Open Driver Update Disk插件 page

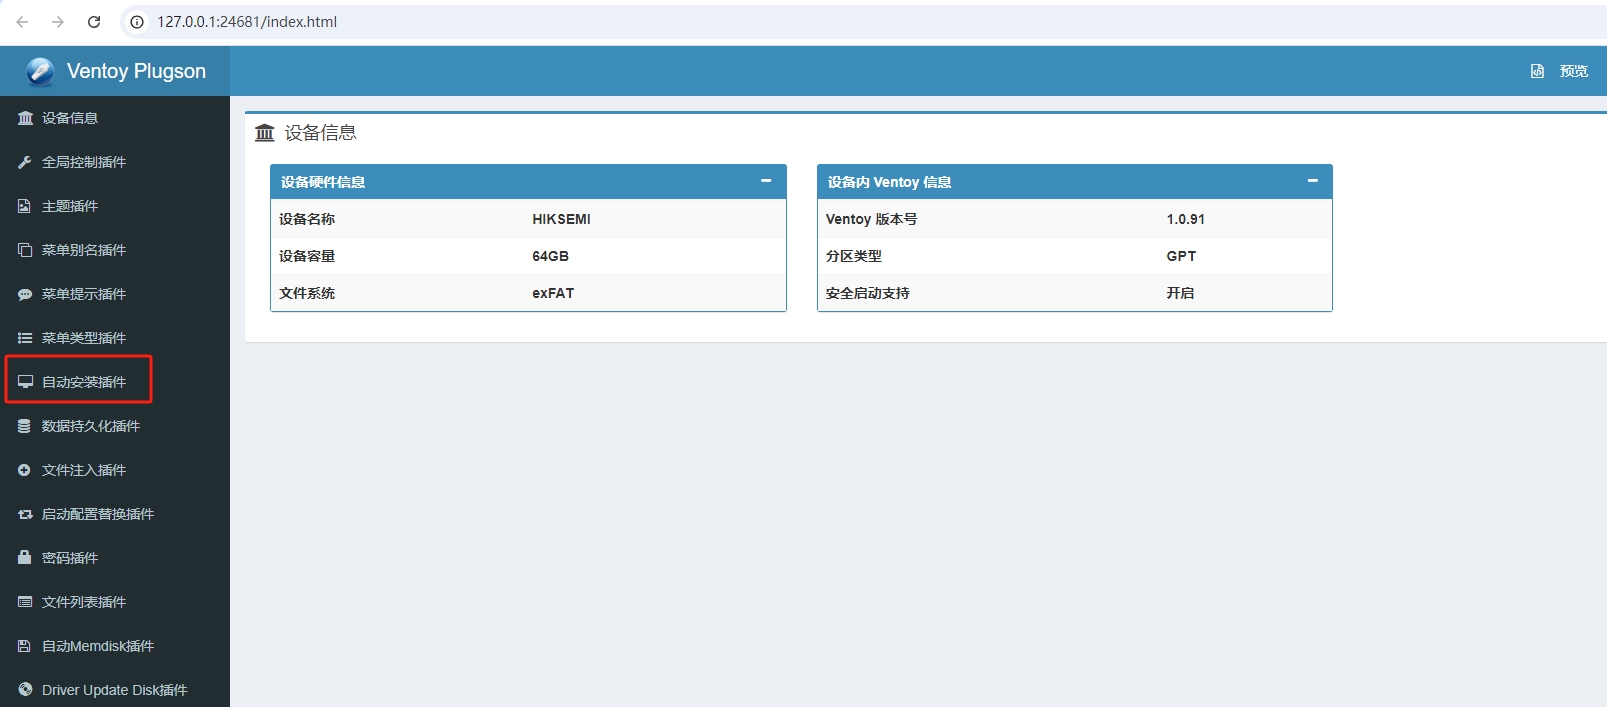(114, 690)
